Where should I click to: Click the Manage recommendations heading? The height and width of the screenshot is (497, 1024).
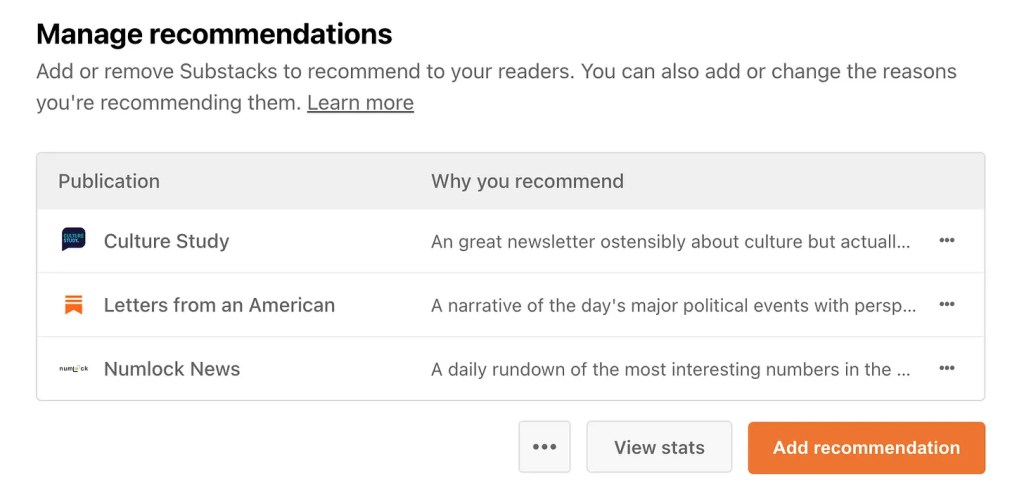point(214,34)
